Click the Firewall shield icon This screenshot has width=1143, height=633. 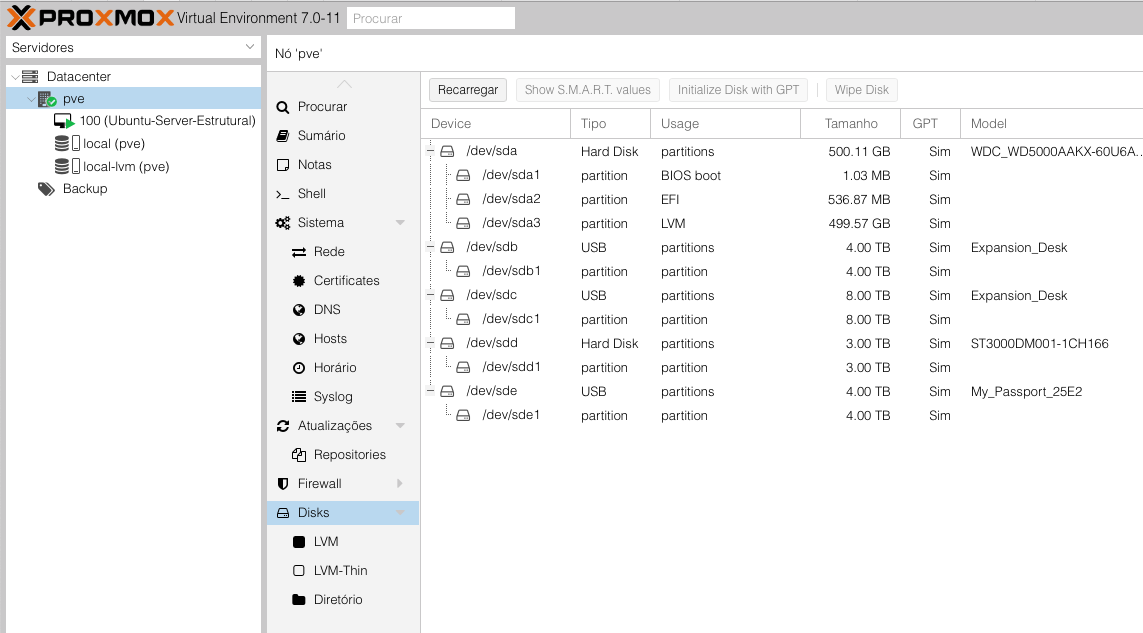[283, 484]
